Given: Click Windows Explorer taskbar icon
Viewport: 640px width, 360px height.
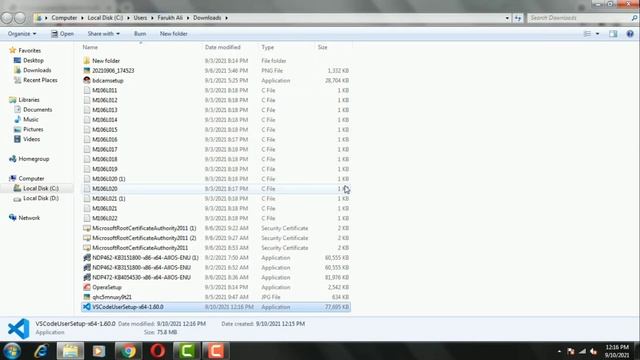Looking at the screenshot, I should click(70, 351).
